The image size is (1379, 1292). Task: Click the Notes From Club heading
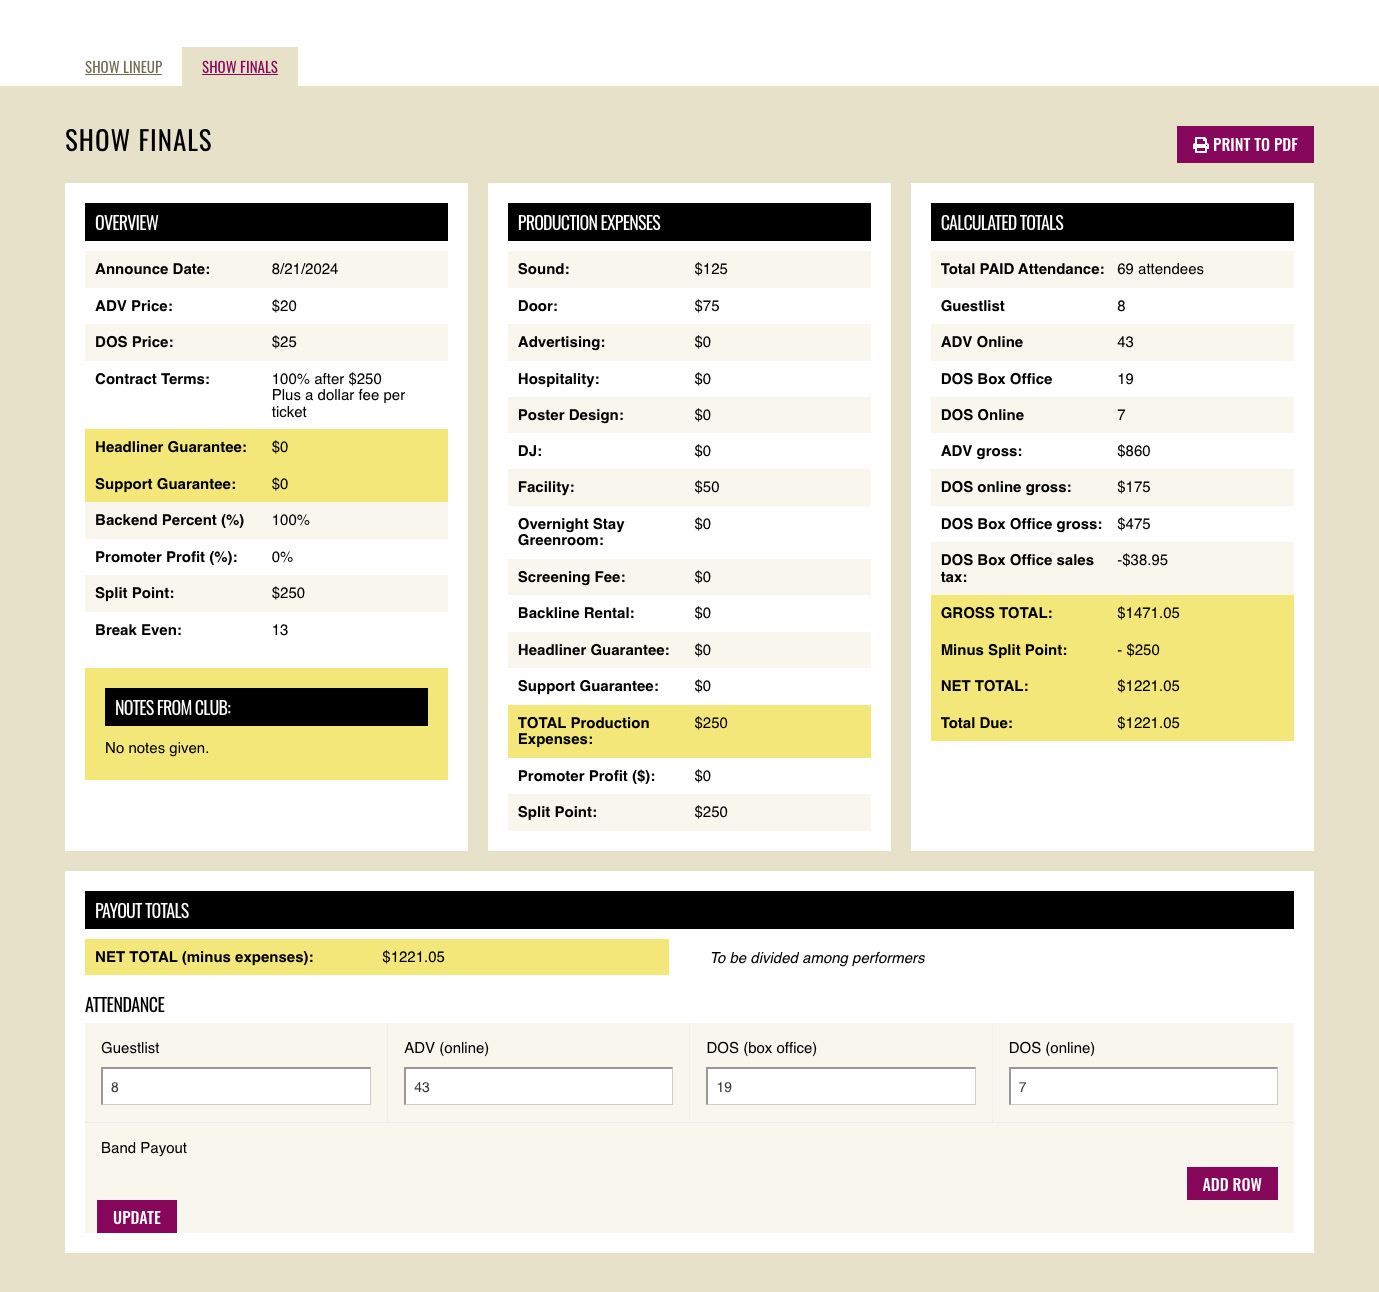[x=266, y=707]
